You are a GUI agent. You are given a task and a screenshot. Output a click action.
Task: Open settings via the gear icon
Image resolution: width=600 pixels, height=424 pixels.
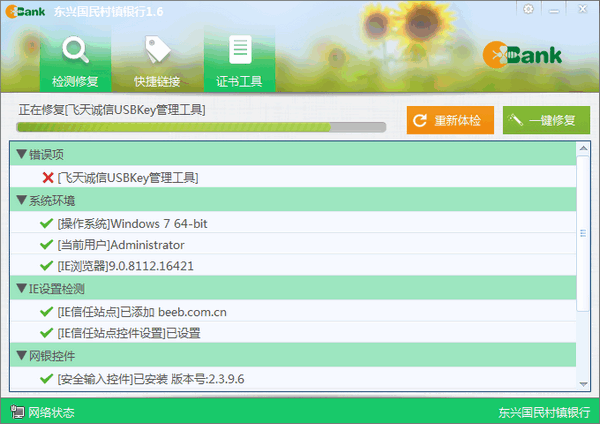(528, 9)
